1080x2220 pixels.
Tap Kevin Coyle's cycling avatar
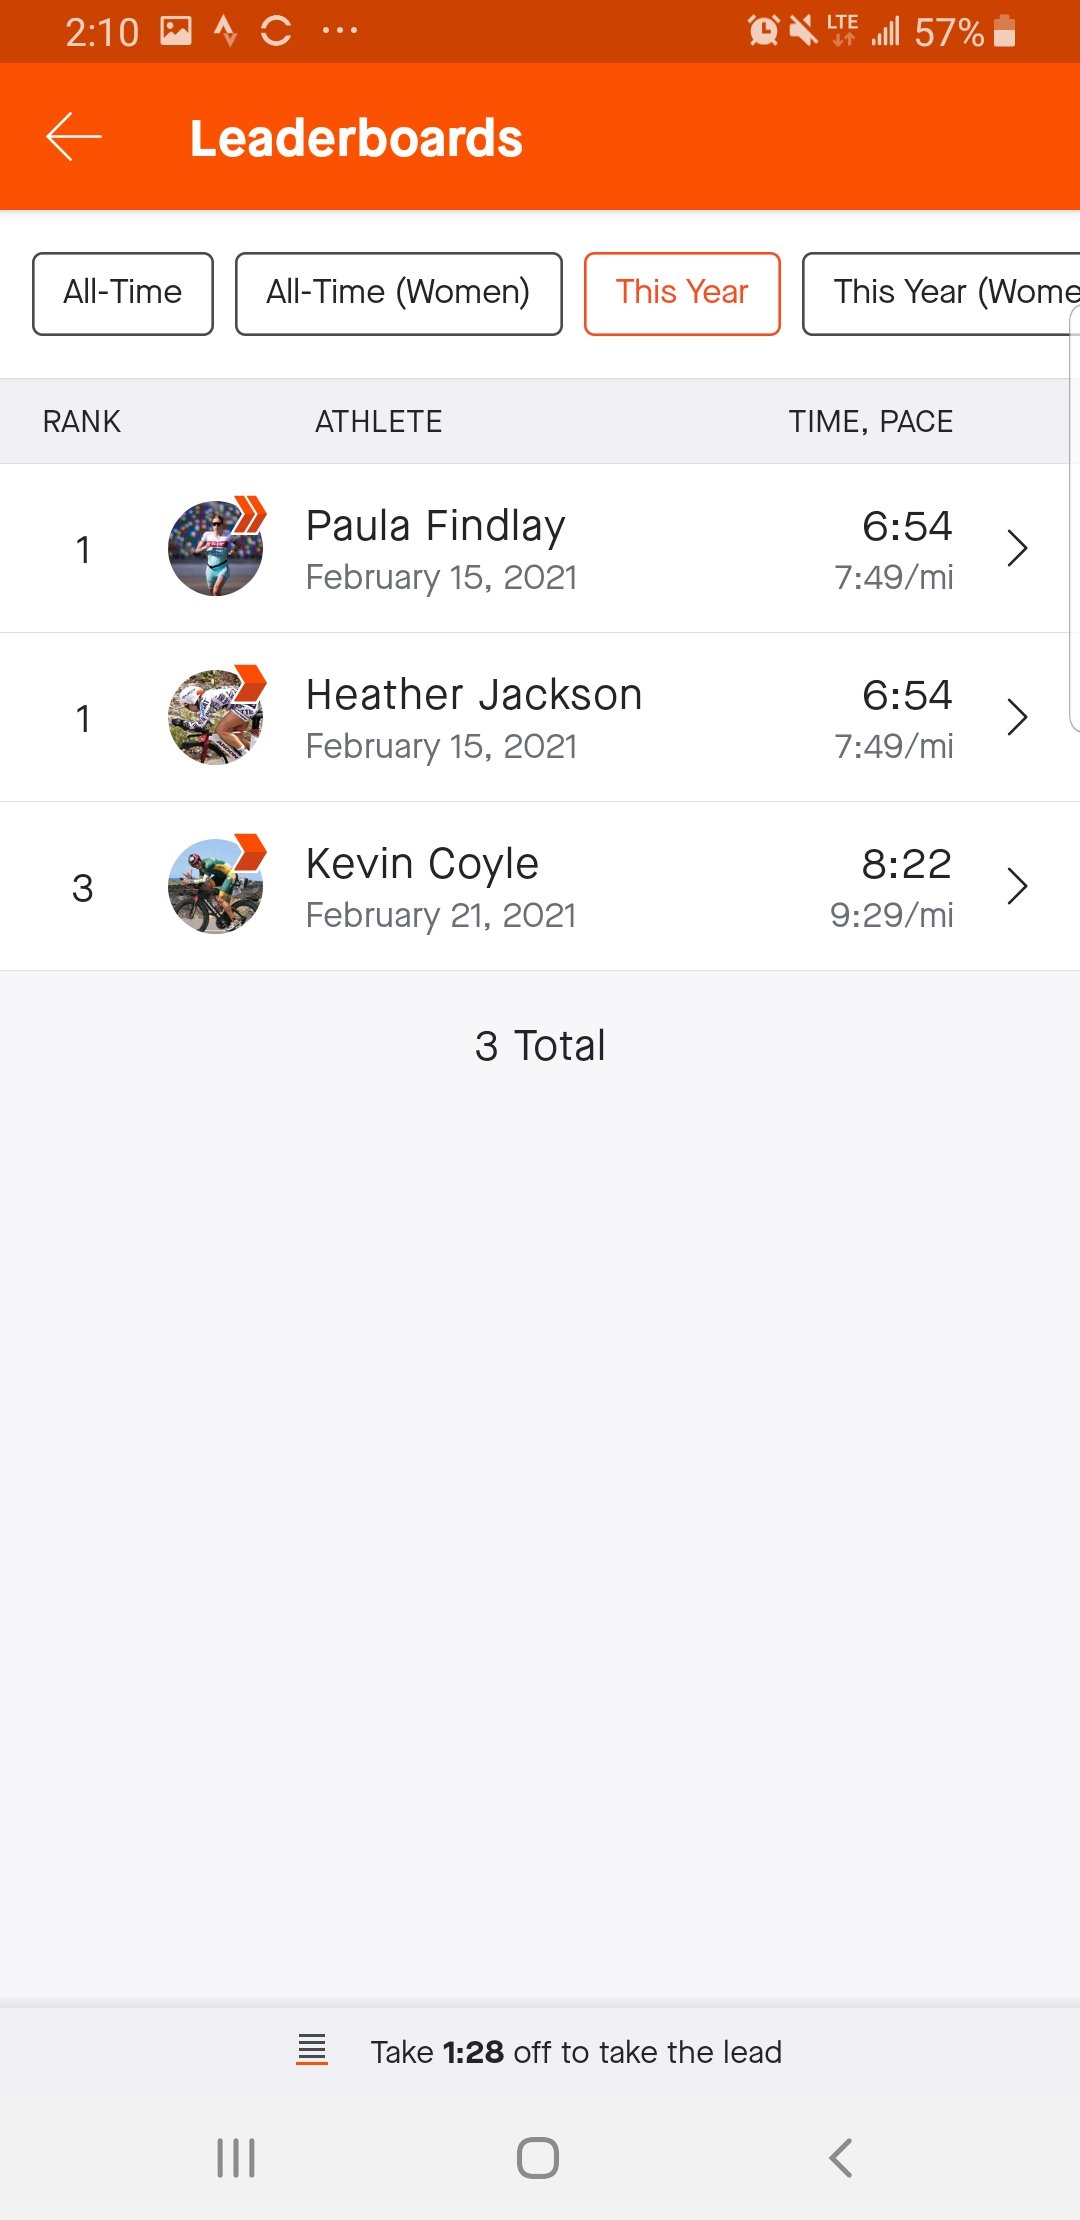215,886
